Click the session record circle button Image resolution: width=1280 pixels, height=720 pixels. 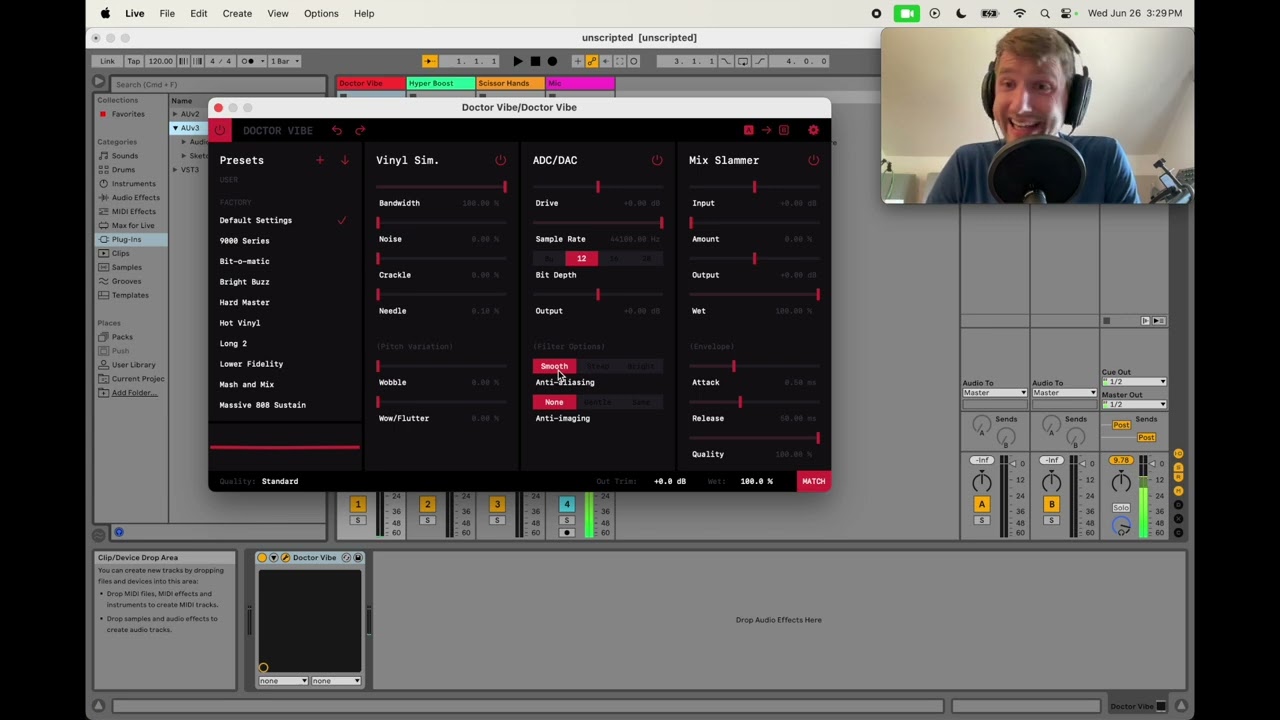point(633,61)
